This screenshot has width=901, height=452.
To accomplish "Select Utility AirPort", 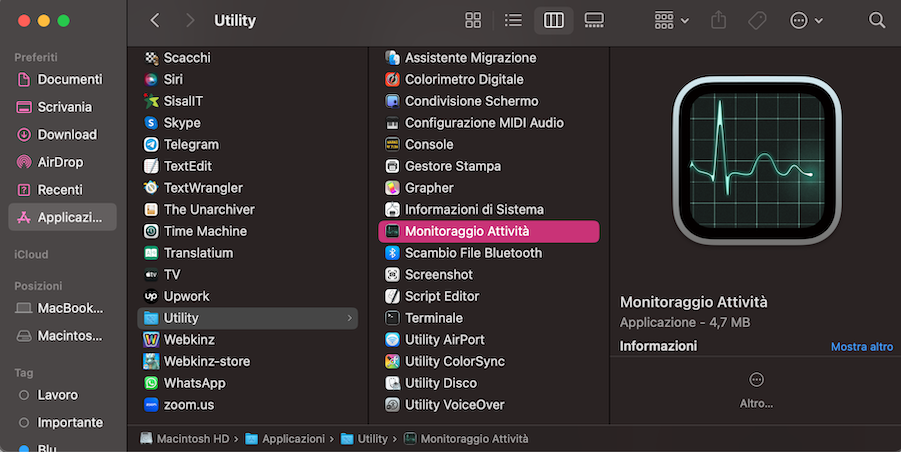I will 489,339.
